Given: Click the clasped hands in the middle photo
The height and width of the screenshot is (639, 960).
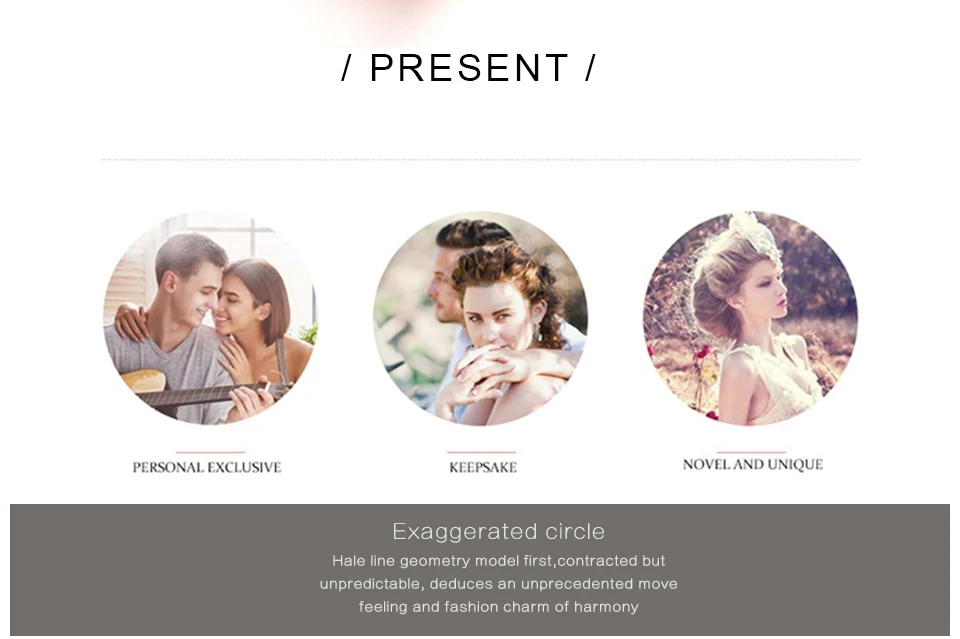Looking at the screenshot, I should click(490, 373).
